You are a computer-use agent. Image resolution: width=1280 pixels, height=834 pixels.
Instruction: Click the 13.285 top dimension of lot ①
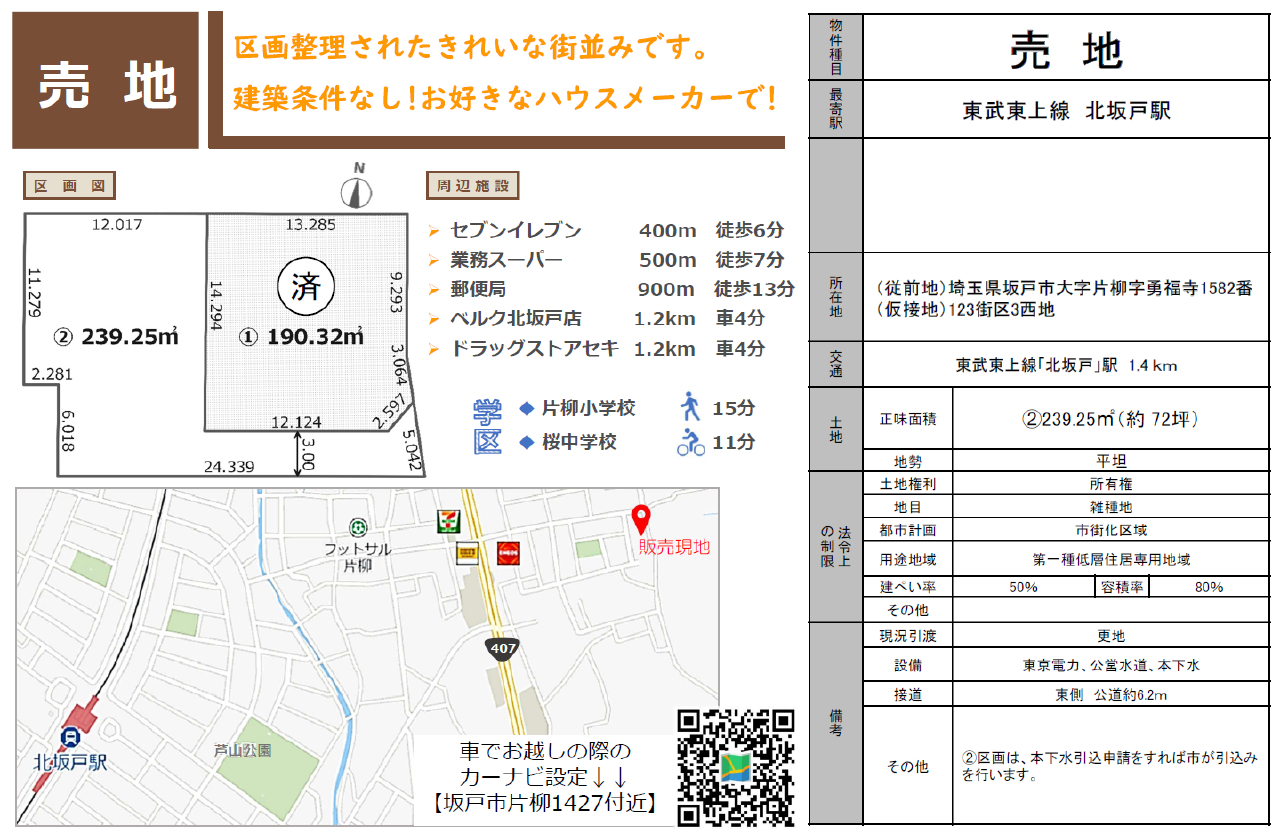coord(310,224)
